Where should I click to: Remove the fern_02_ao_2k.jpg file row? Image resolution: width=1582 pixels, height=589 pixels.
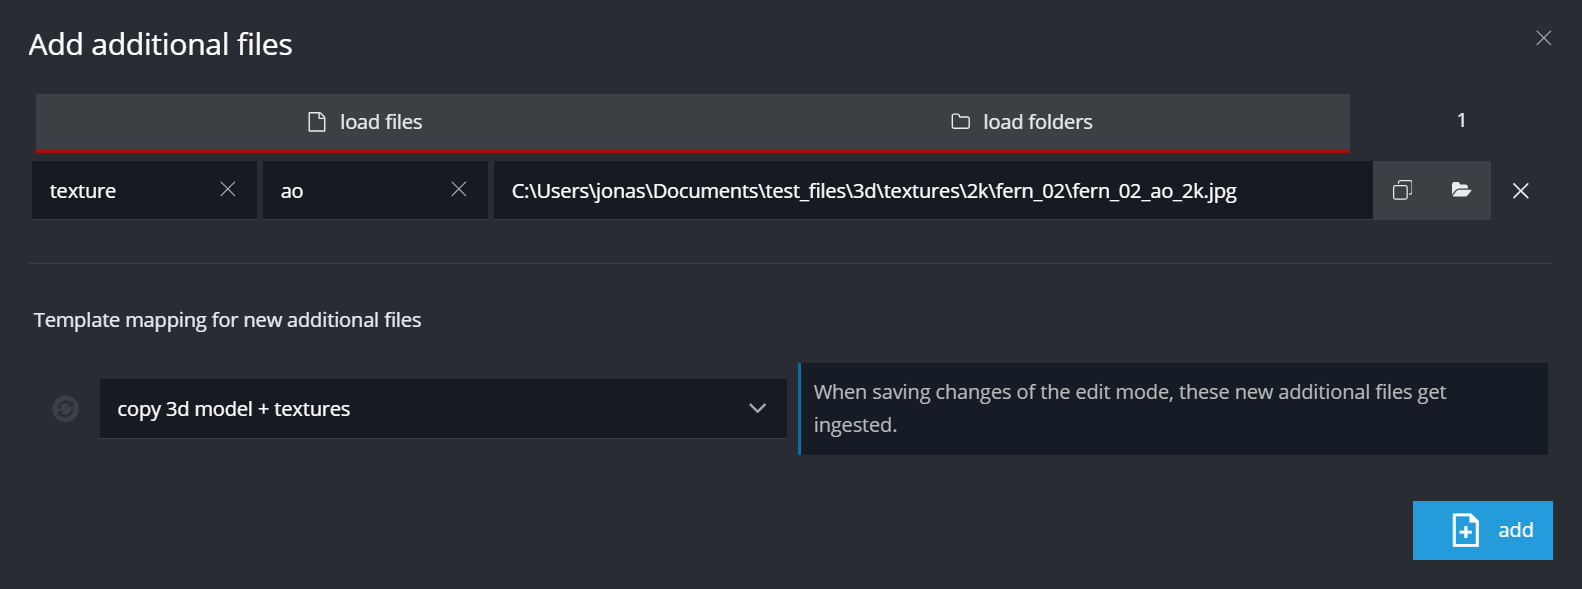(x=1520, y=191)
